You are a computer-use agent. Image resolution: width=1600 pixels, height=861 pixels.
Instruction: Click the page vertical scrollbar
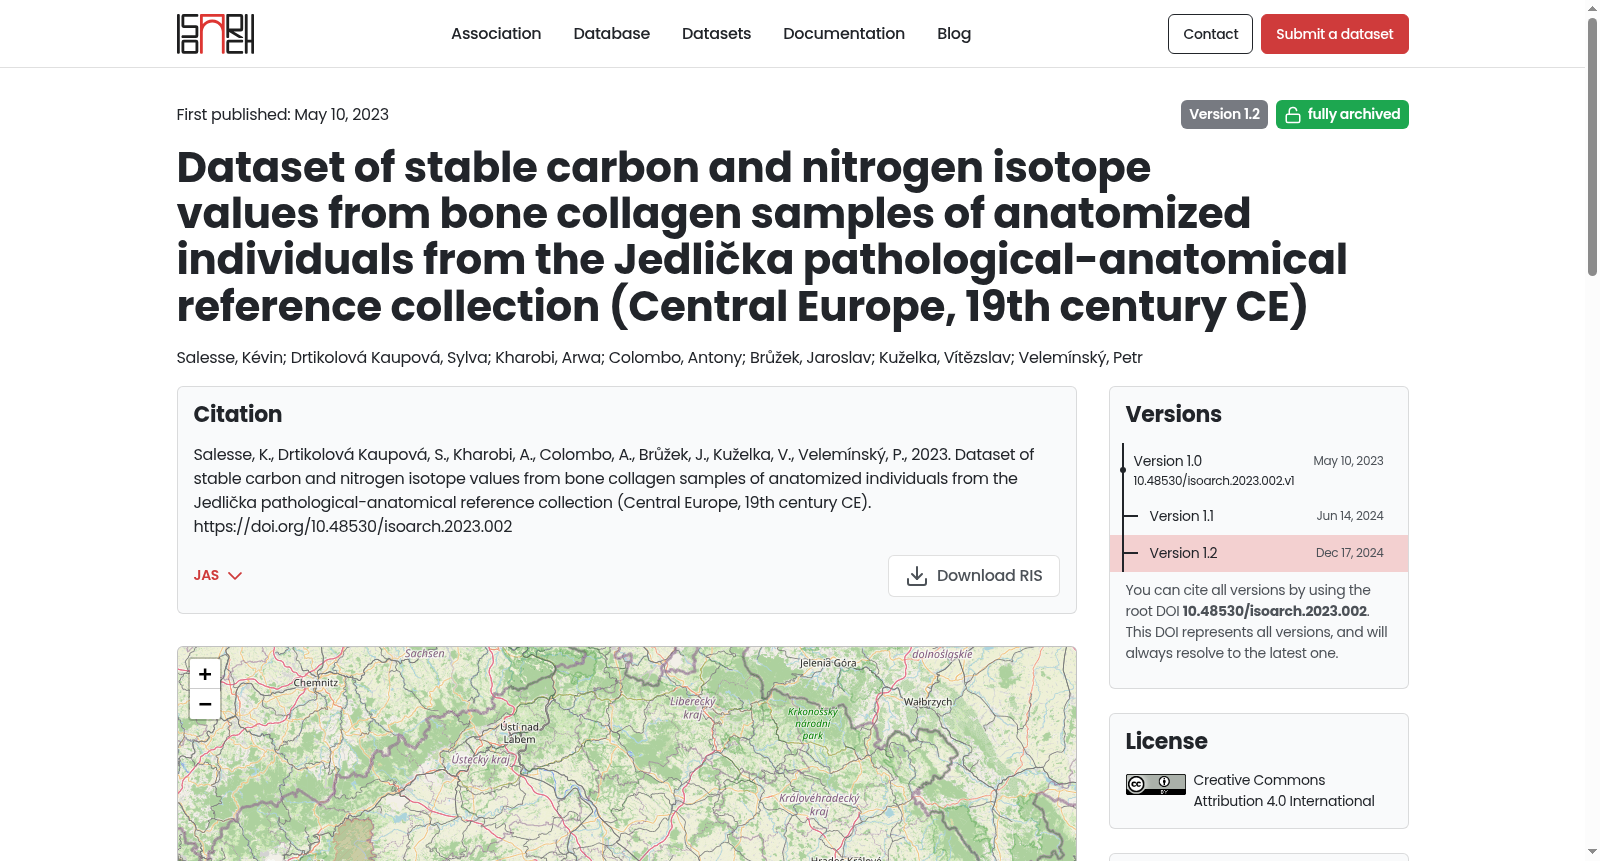point(1592,146)
